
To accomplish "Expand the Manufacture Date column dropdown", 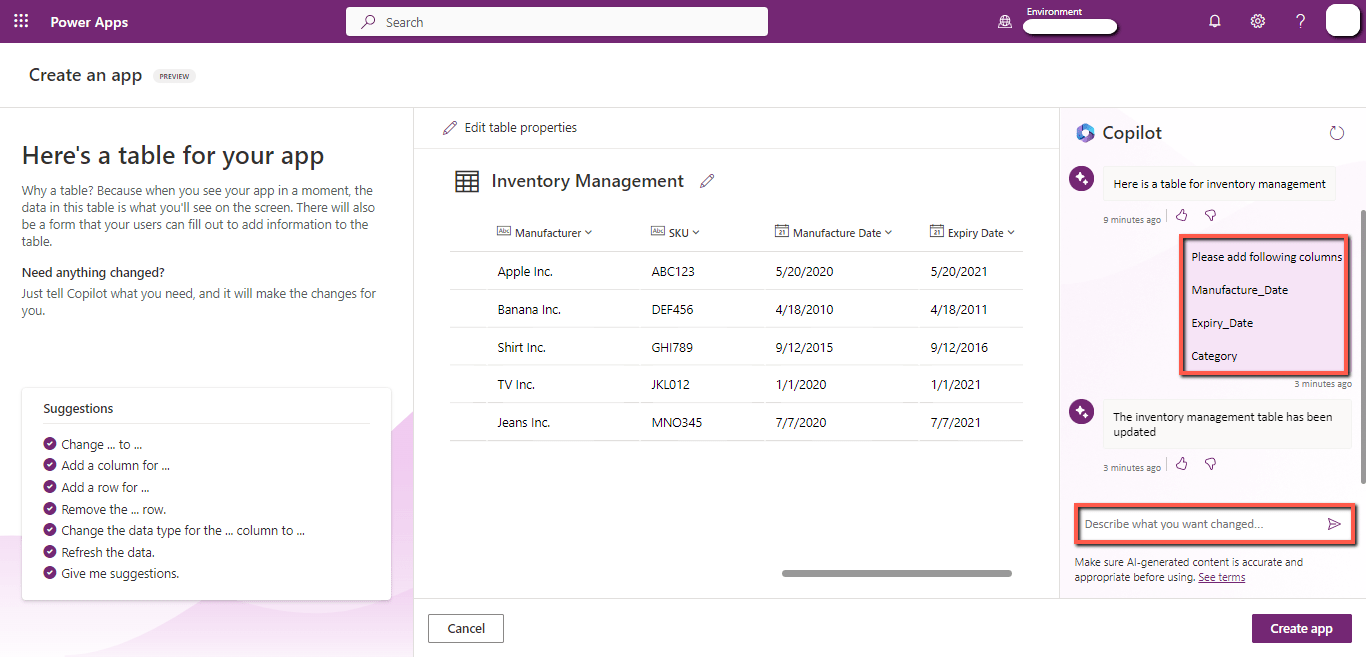I will (x=888, y=232).
